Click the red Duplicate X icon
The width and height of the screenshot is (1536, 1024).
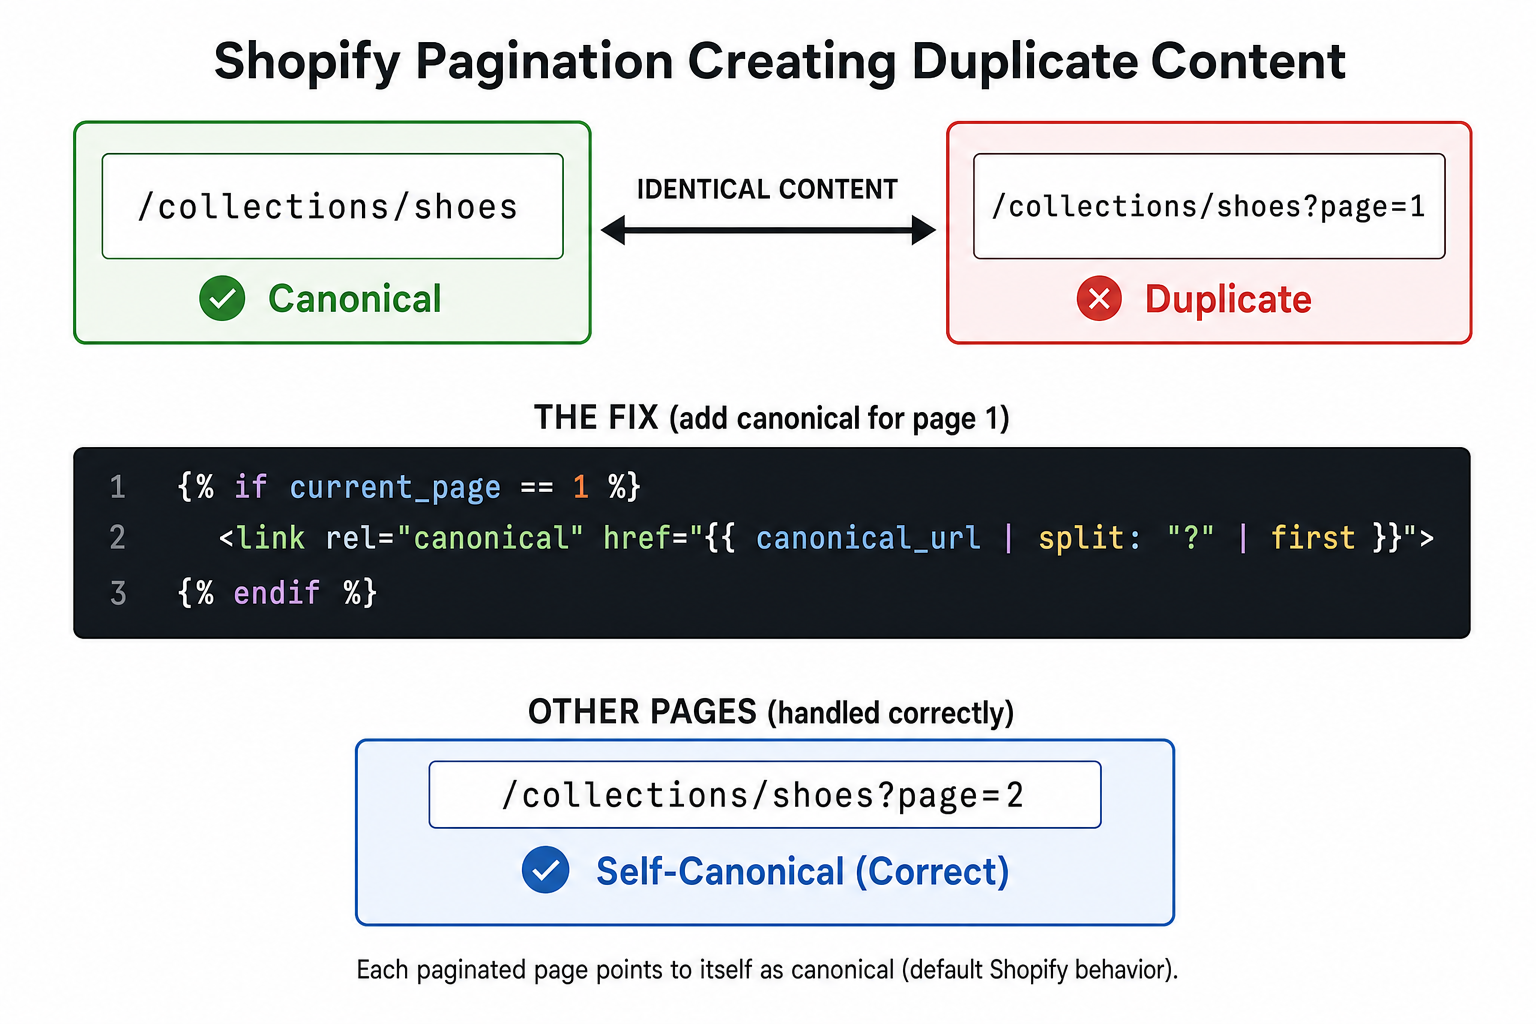coord(1099,298)
